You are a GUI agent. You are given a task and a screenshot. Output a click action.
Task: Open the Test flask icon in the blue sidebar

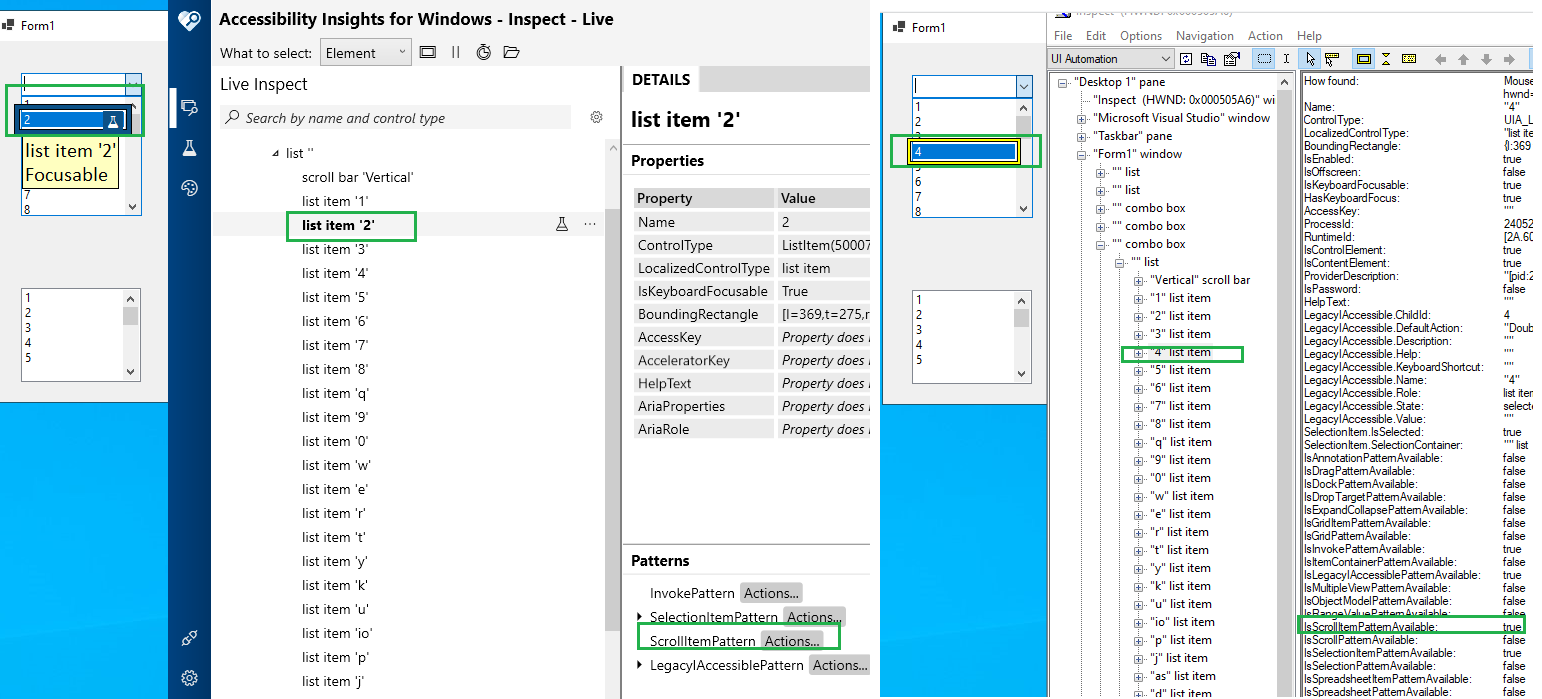[189, 148]
